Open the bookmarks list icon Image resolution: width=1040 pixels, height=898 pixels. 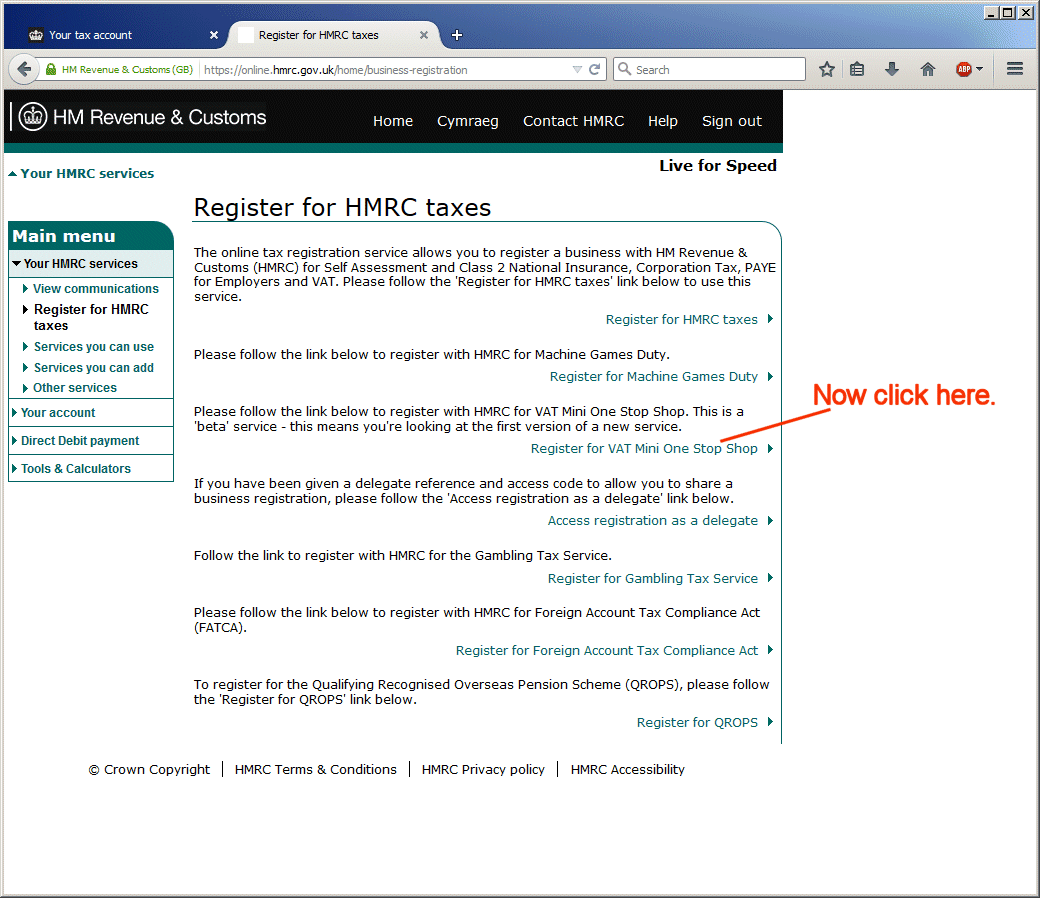(x=857, y=69)
